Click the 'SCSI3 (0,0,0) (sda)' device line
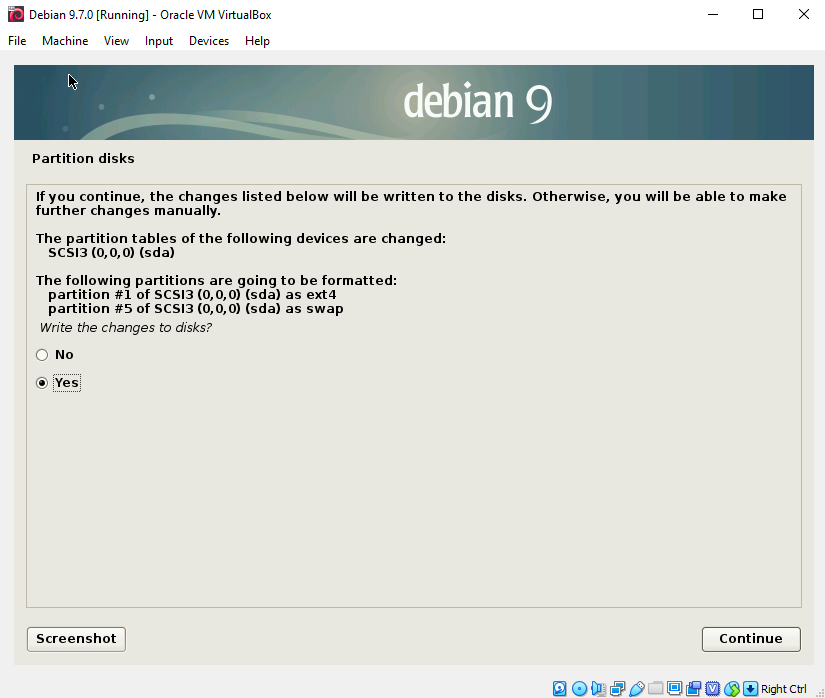This screenshot has width=825, height=698. tap(112, 252)
